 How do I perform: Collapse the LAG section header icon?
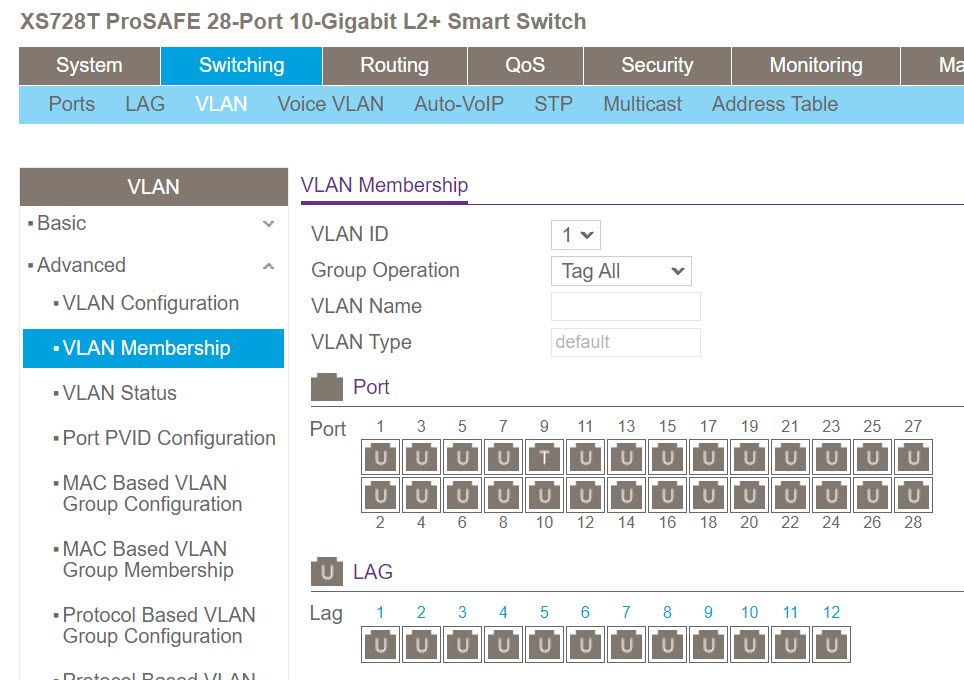(326, 571)
